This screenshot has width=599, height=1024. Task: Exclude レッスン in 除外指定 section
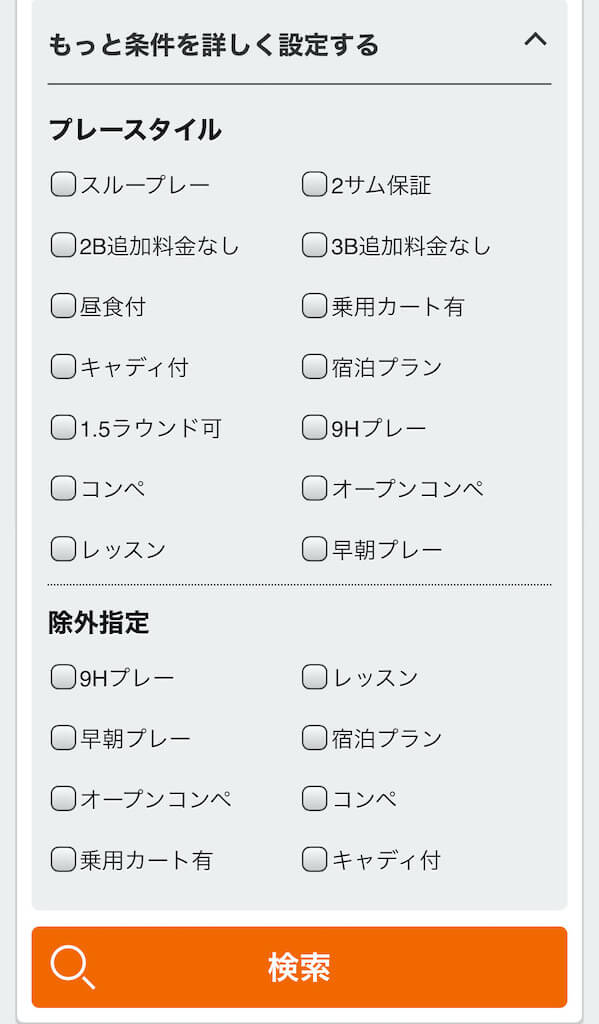pos(314,677)
